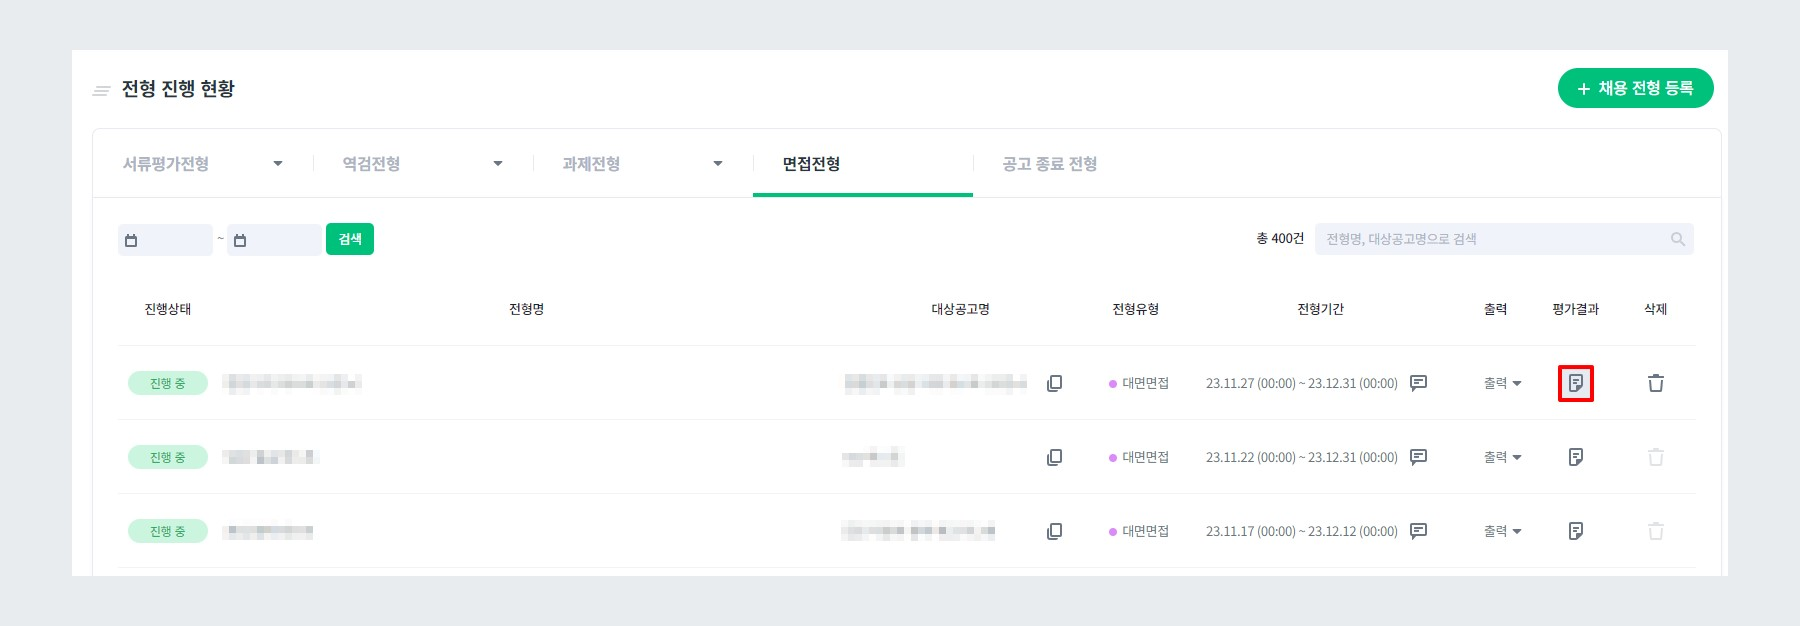This screenshot has width=1800, height=626.
Task: Click the search magnifier icon in the search box
Action: 1676,238
